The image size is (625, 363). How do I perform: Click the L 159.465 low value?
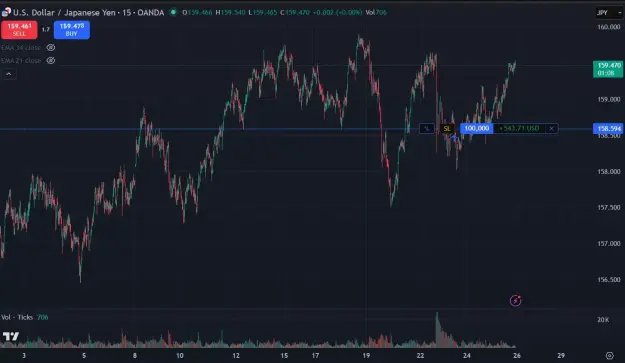262,12
